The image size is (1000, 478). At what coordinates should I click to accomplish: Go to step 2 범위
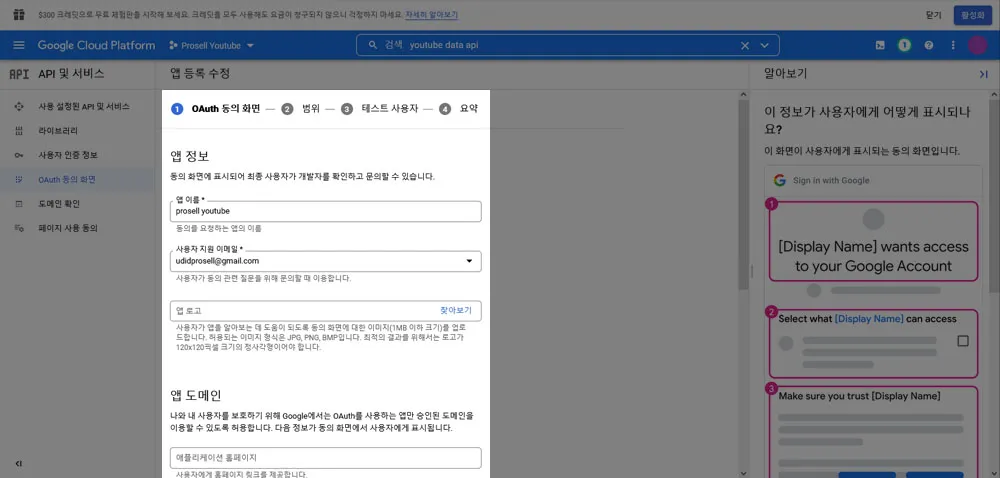[301, 109]
